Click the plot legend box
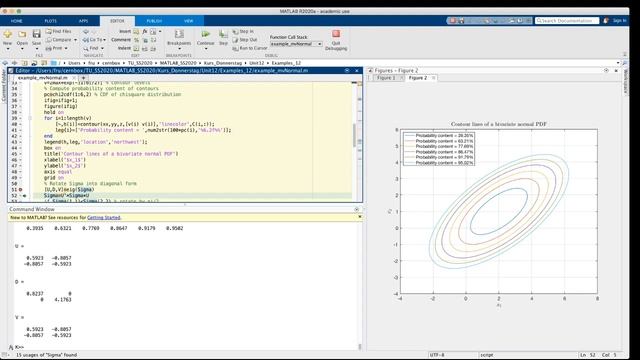This screenshot has height=360, width=640. 439,149
